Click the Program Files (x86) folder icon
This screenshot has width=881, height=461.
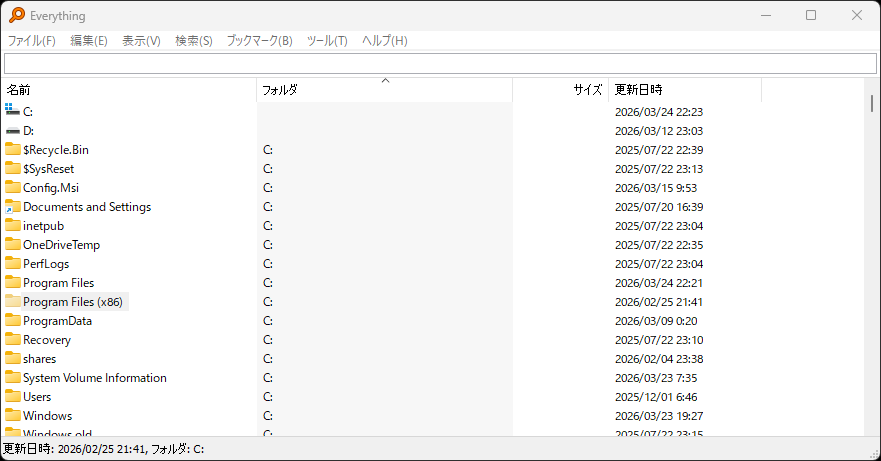(x=12, y=301)
